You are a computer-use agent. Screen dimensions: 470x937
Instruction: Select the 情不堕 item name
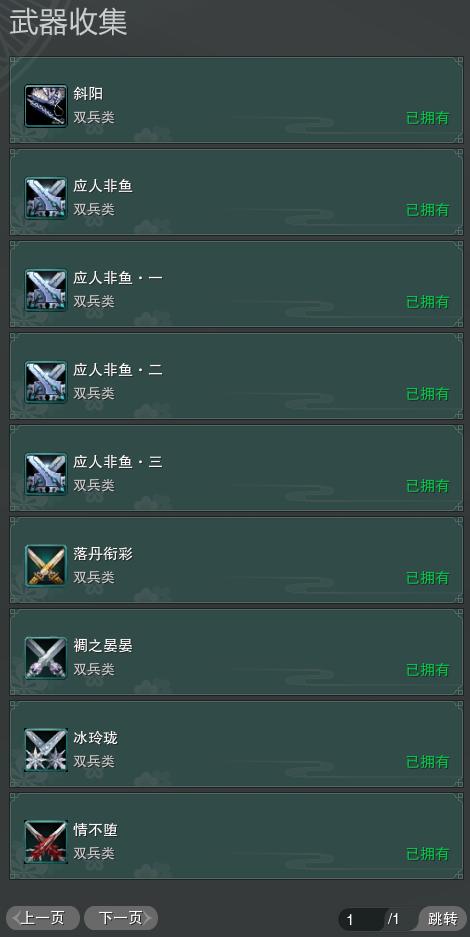pyautogui.click(x=96, y=830)
